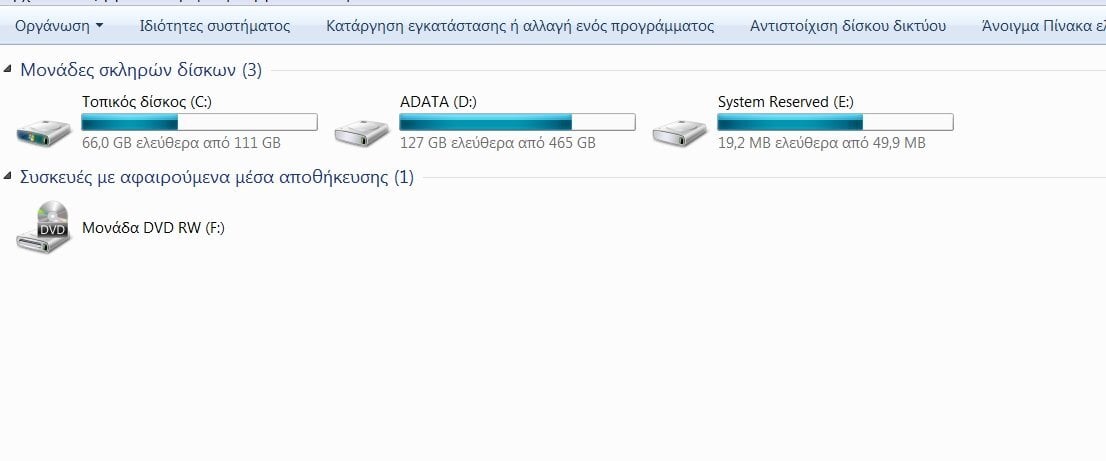Click the 19,2 MB free space text
Screen dimensions: 1106x461
(x=821, y=143)
